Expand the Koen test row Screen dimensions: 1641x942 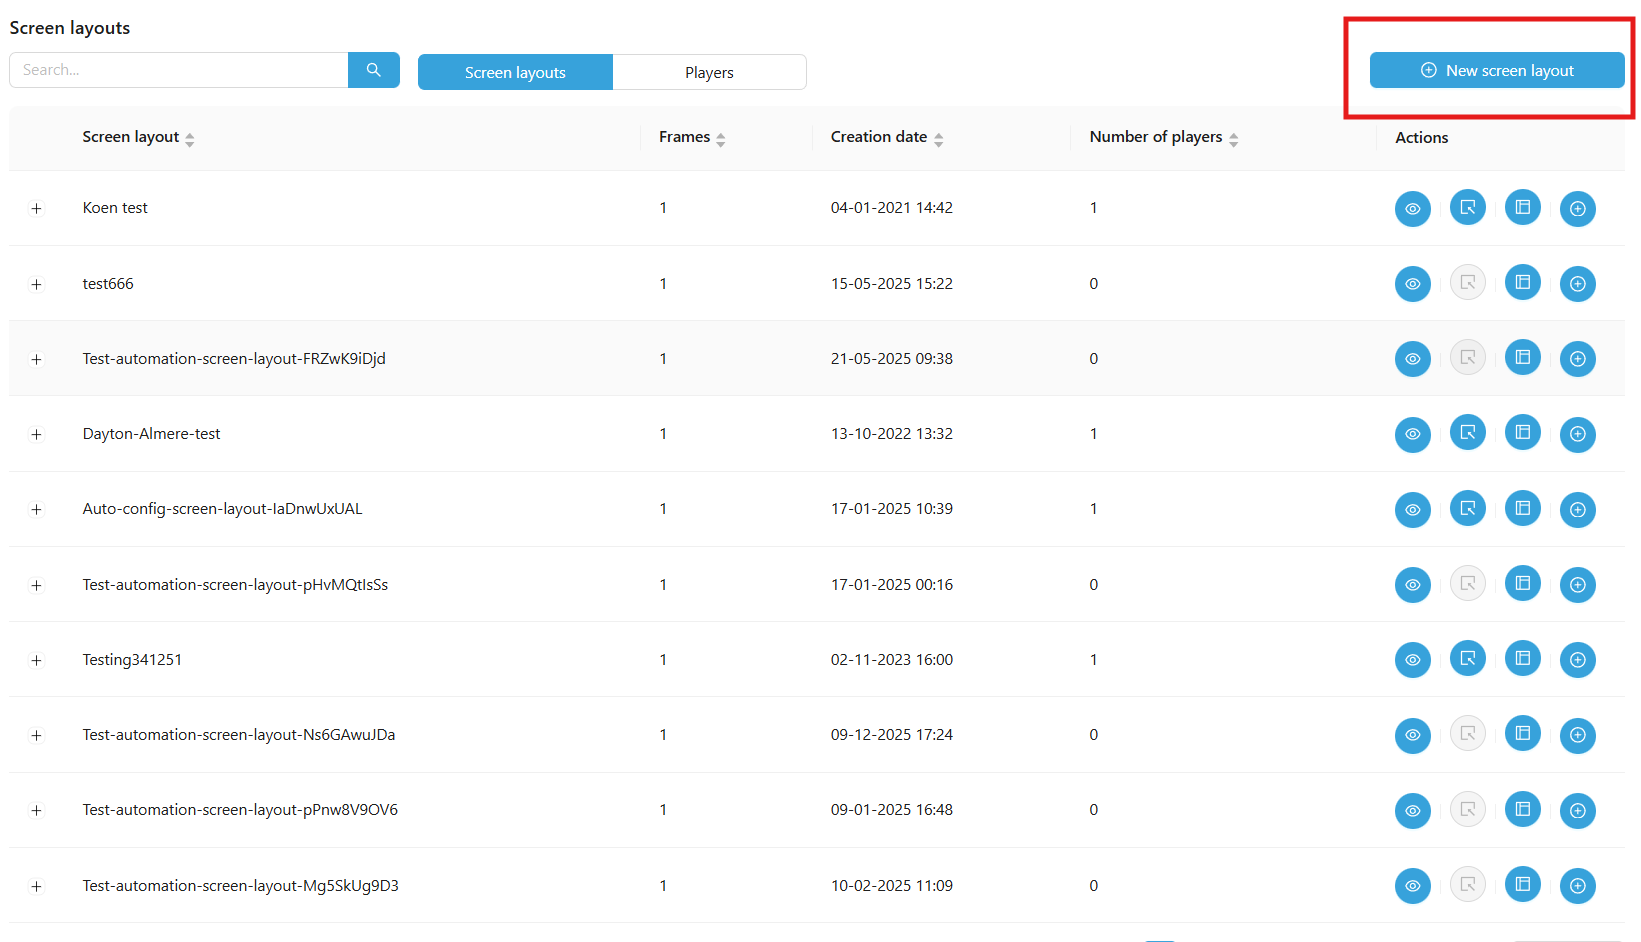click(x=37, y=209)
